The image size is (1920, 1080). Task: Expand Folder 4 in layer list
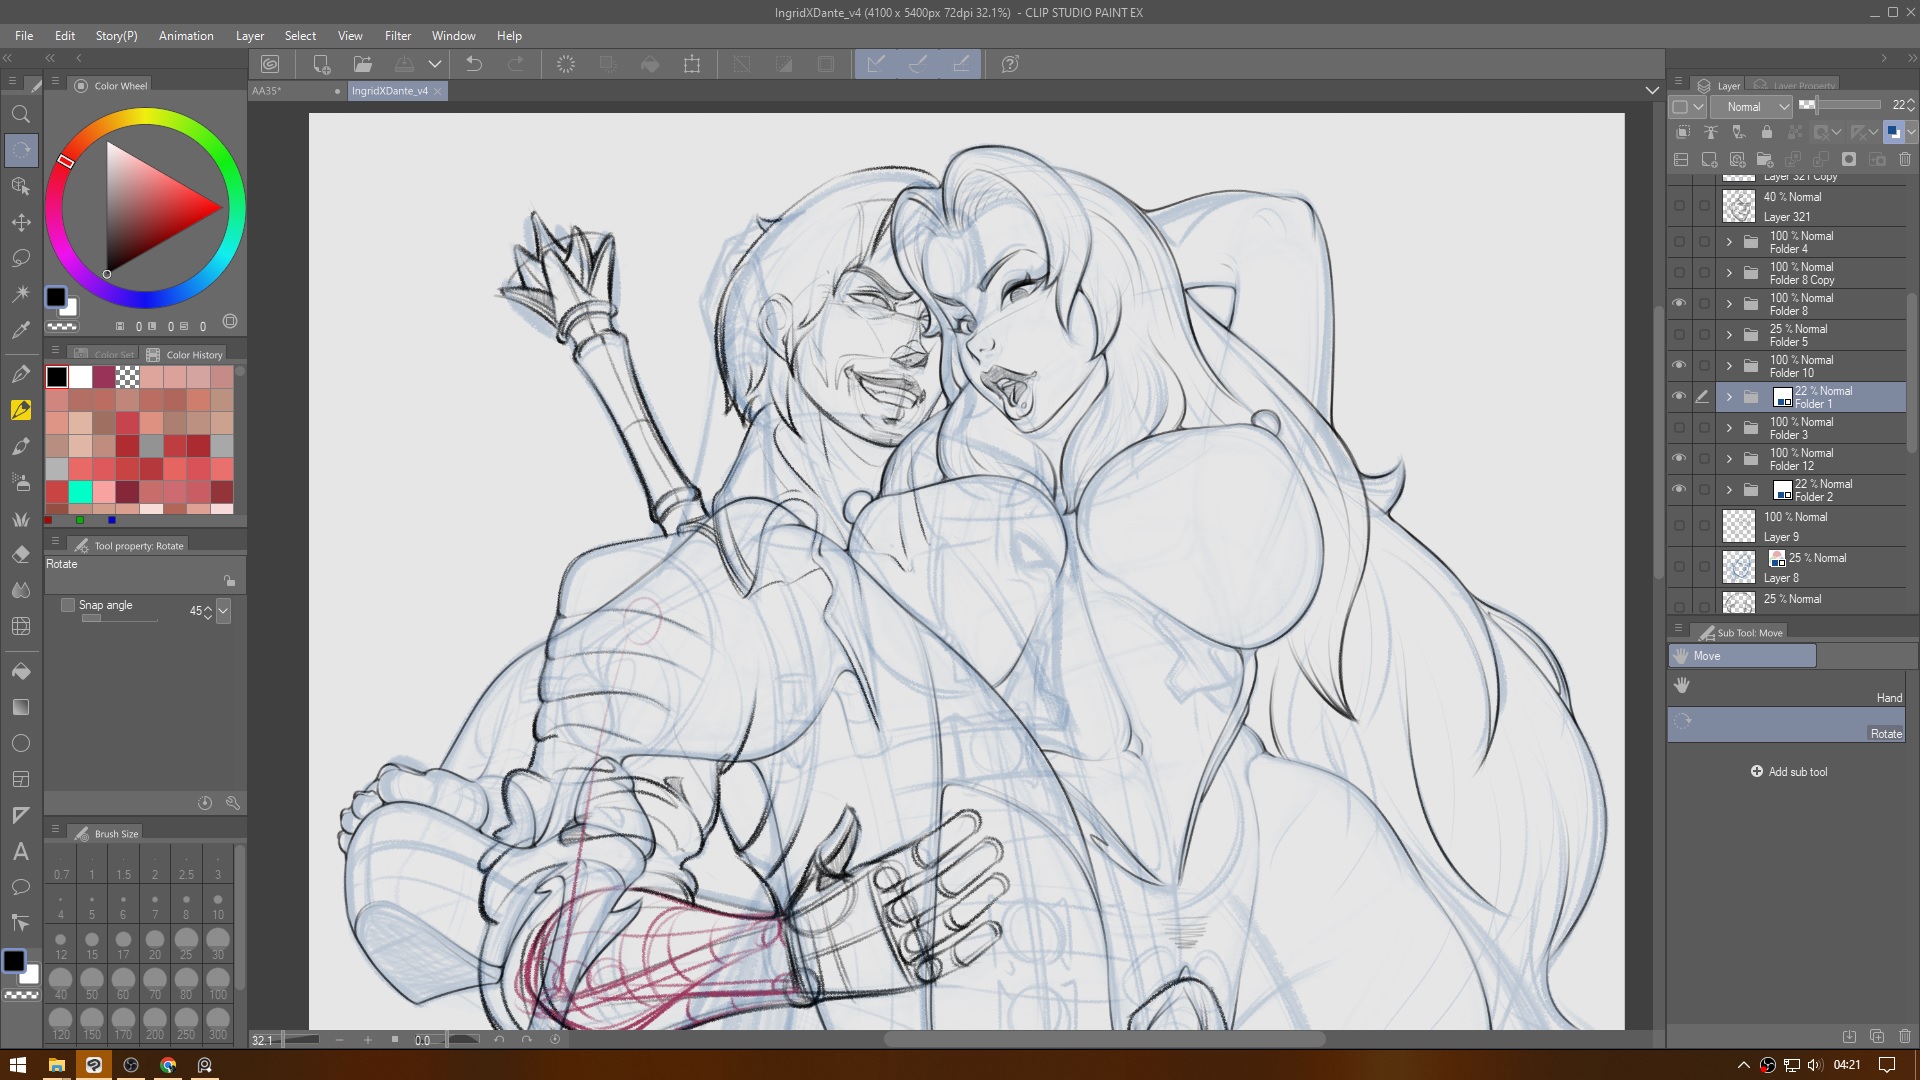[1729, 242]
